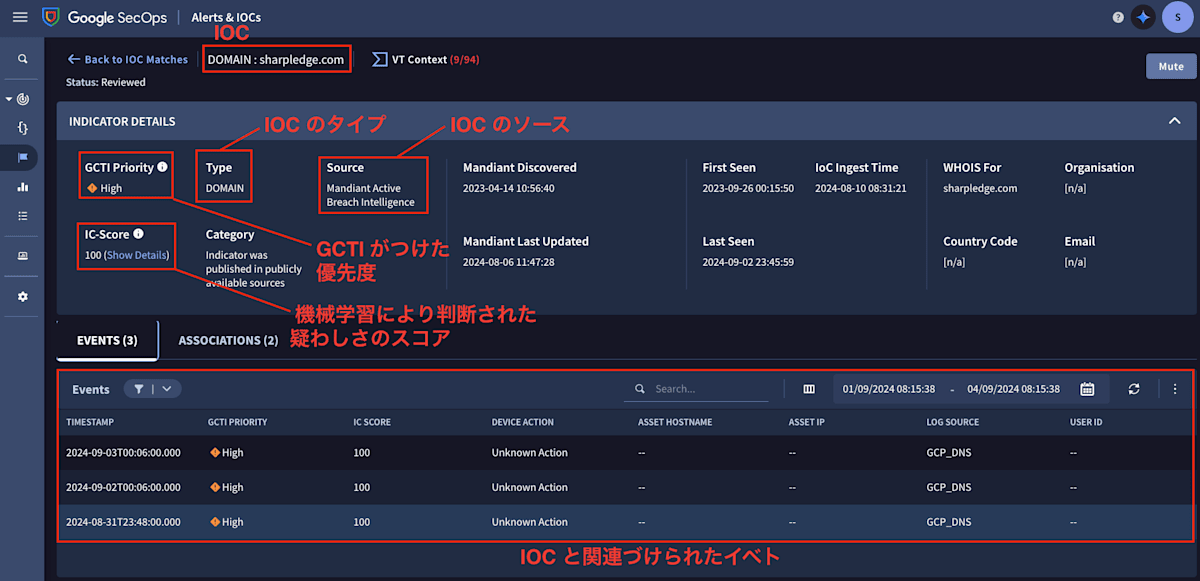This screenshot has width=1200, height=581.
Task: Click the Last Seen value 2024-09-02 23:45:59
Action: coord(748,262)
